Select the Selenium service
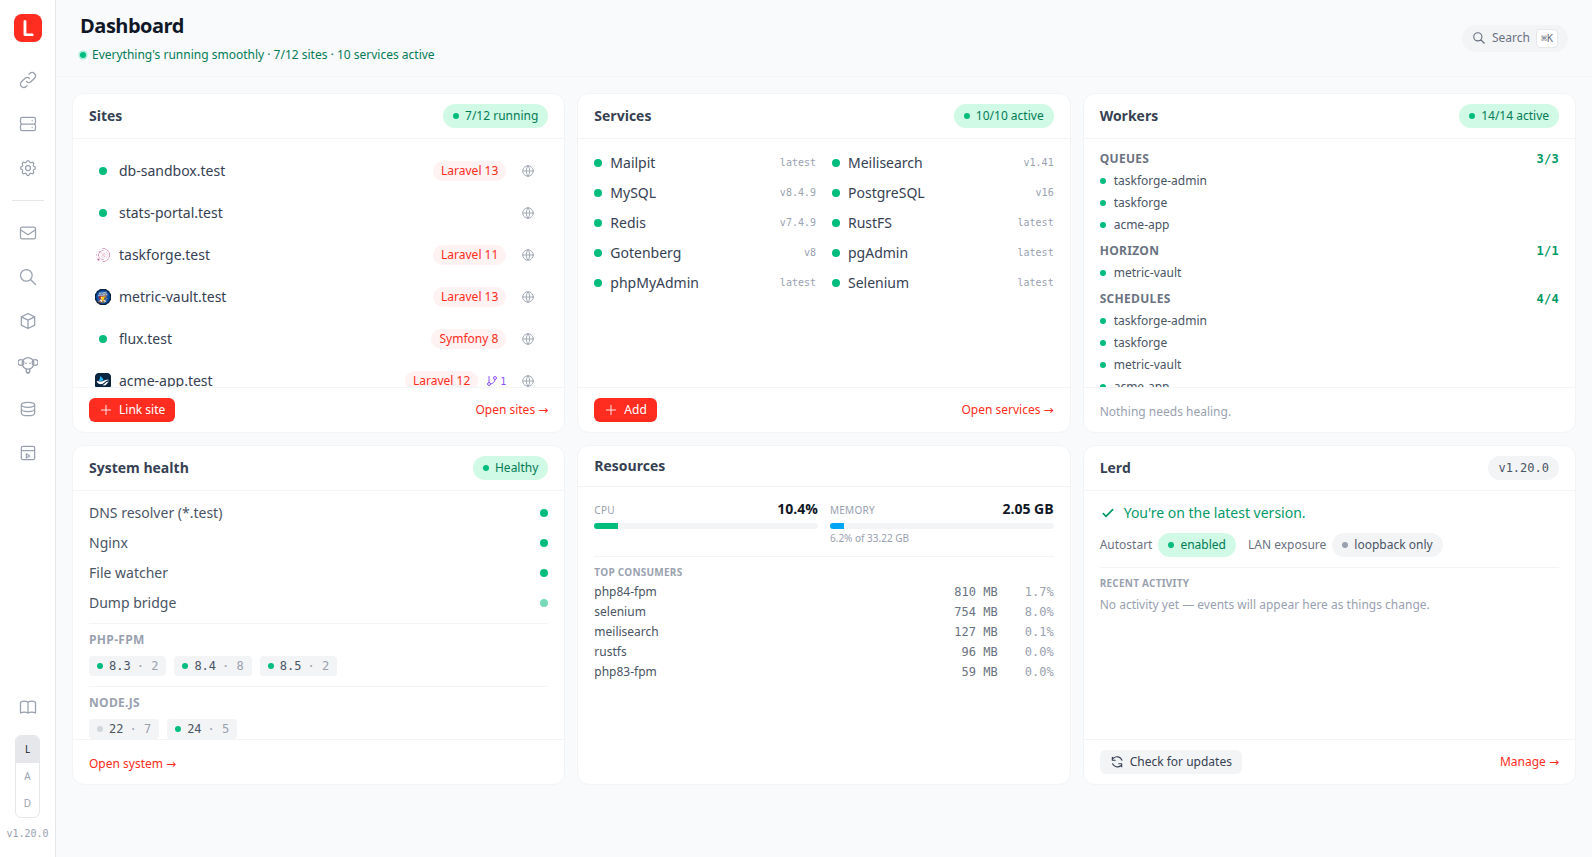1592x857 pixels. 943,283
